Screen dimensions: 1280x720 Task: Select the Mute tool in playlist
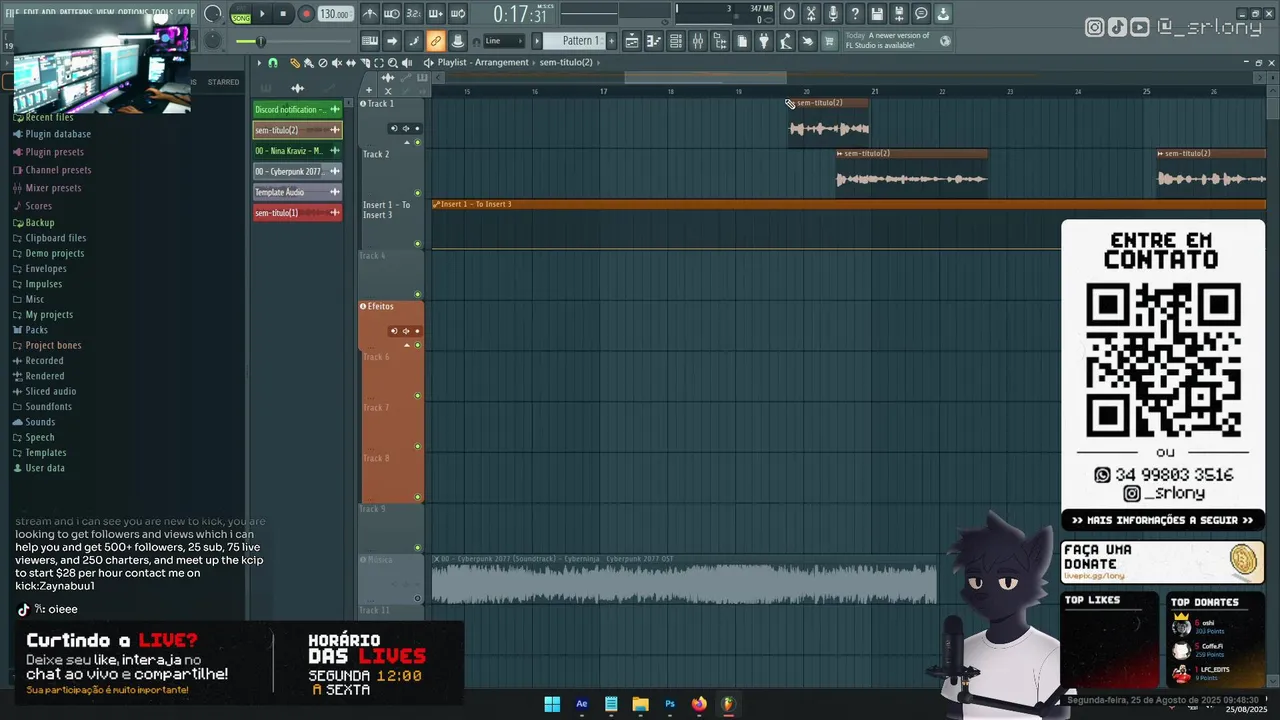click(x=336, y=63)
